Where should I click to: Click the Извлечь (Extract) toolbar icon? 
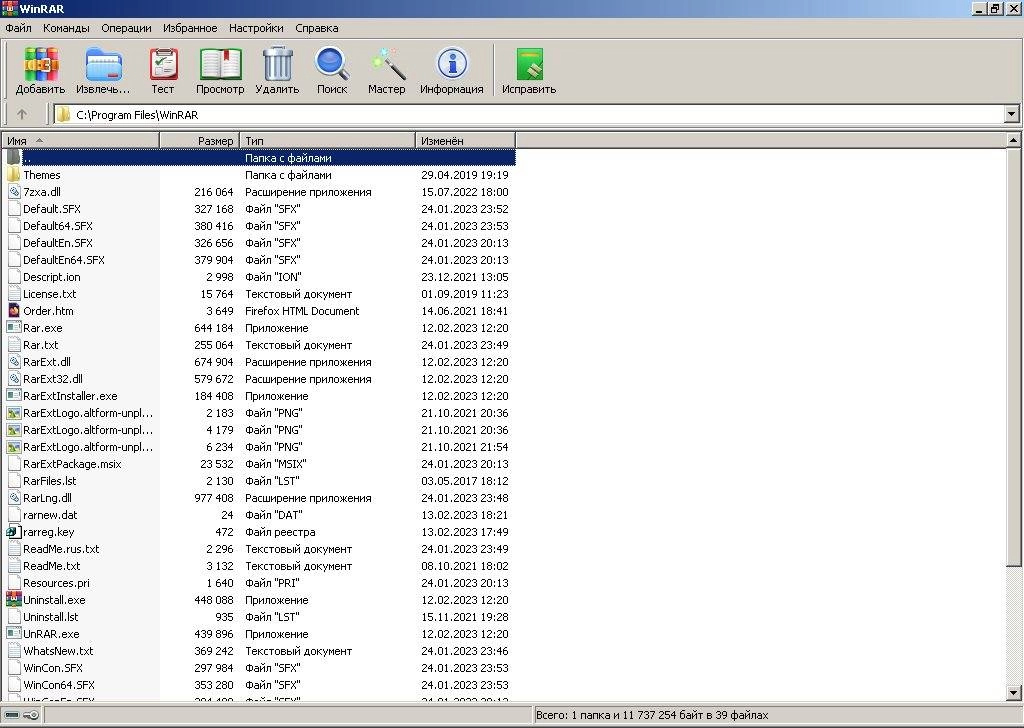click(103, 65)
